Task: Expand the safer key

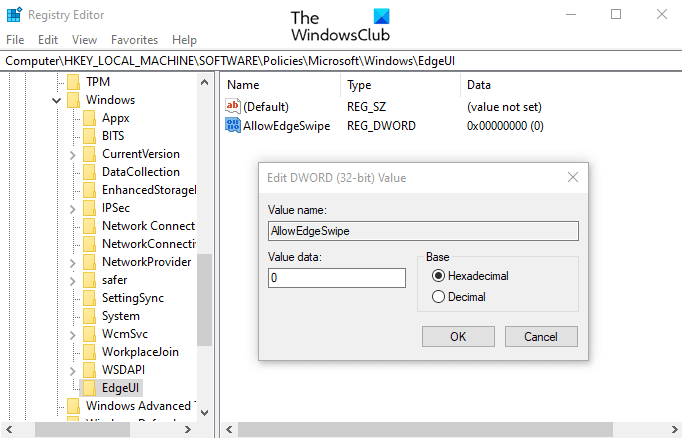Action: pyautogui.click(x=72, y=281)
